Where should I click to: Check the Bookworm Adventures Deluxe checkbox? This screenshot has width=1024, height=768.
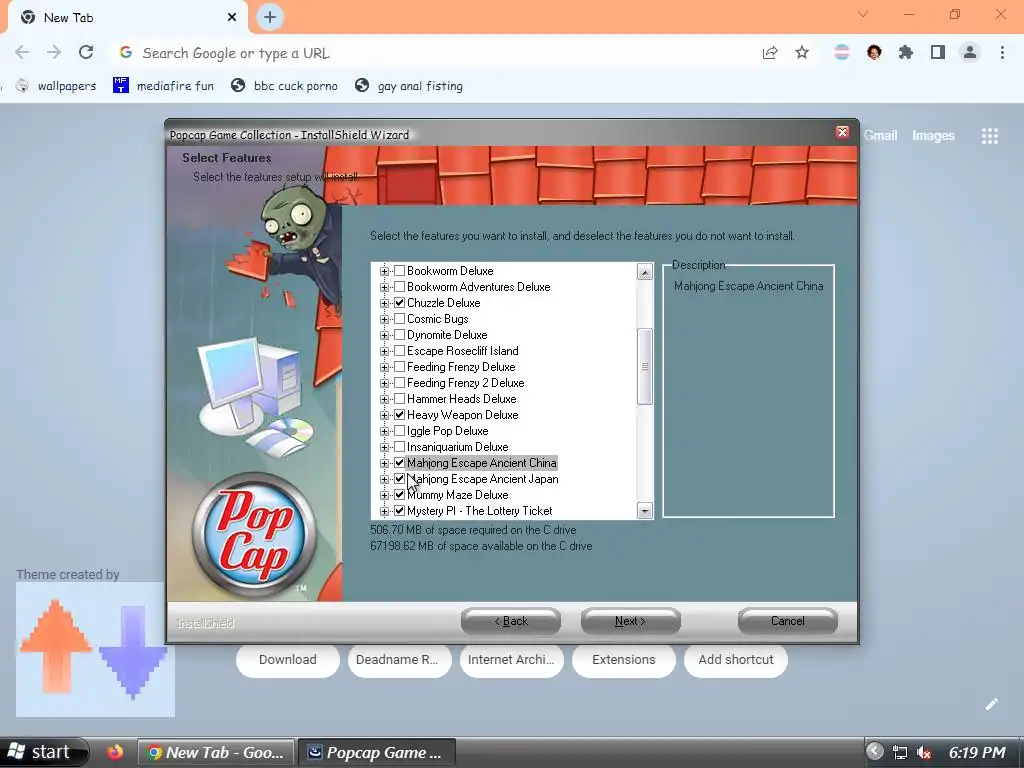pyautogui.click(x=400, y=287)
